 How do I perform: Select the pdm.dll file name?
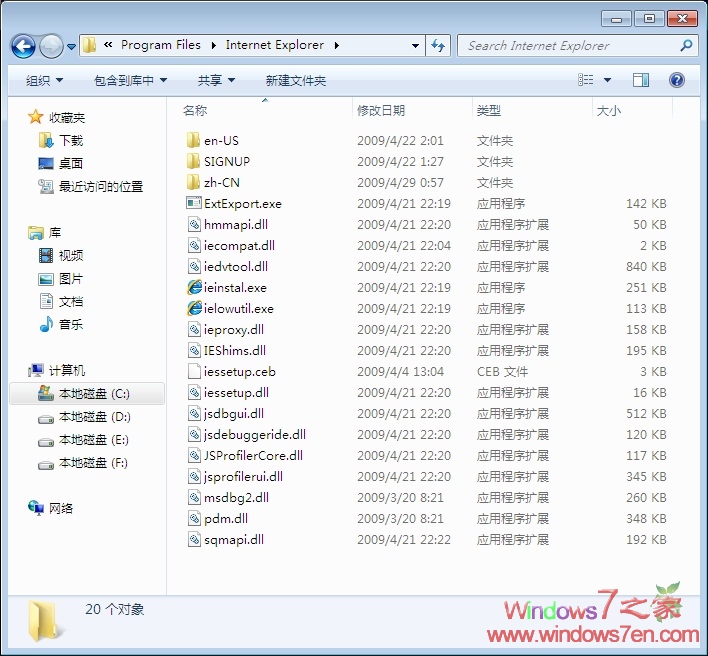(226, 518)
